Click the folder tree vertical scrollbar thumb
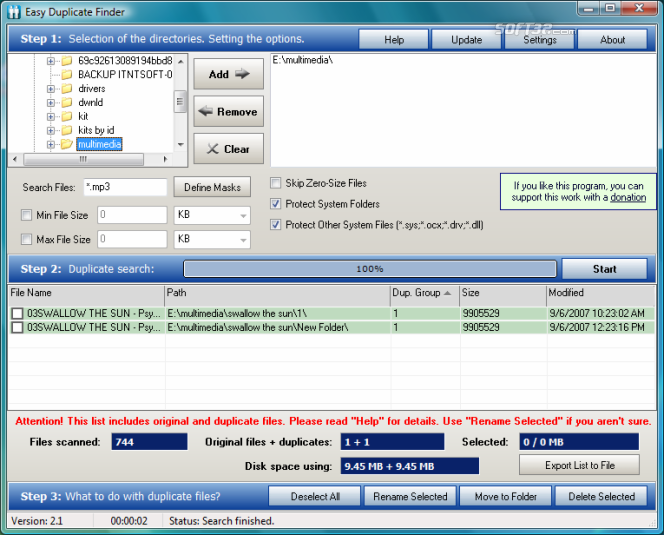The image size is (664, 535). point(180,102)
